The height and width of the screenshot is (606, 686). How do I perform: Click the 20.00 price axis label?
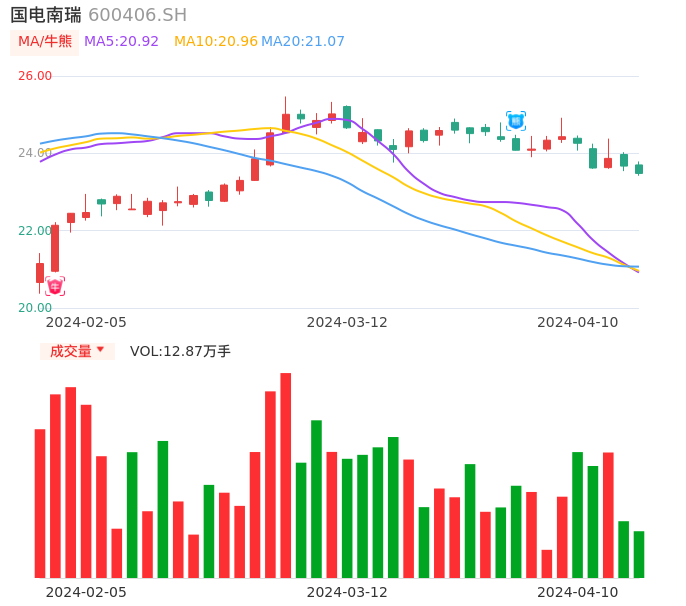pos(35,308)
